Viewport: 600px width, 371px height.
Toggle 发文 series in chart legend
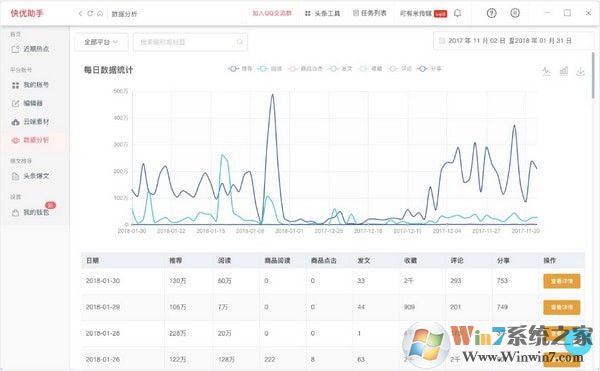[x=340, y=69]
